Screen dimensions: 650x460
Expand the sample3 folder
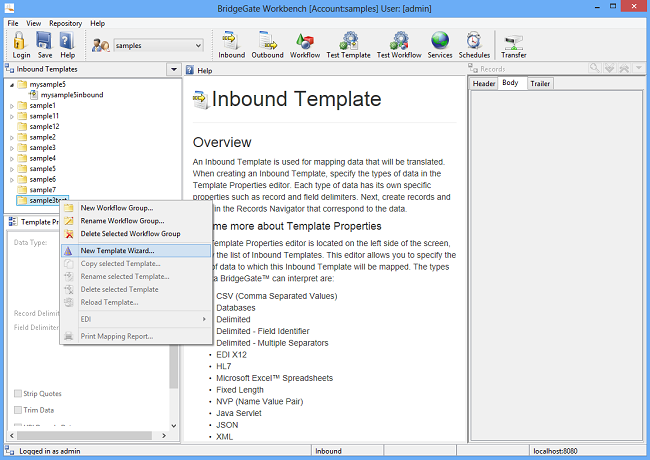[12, 148]
